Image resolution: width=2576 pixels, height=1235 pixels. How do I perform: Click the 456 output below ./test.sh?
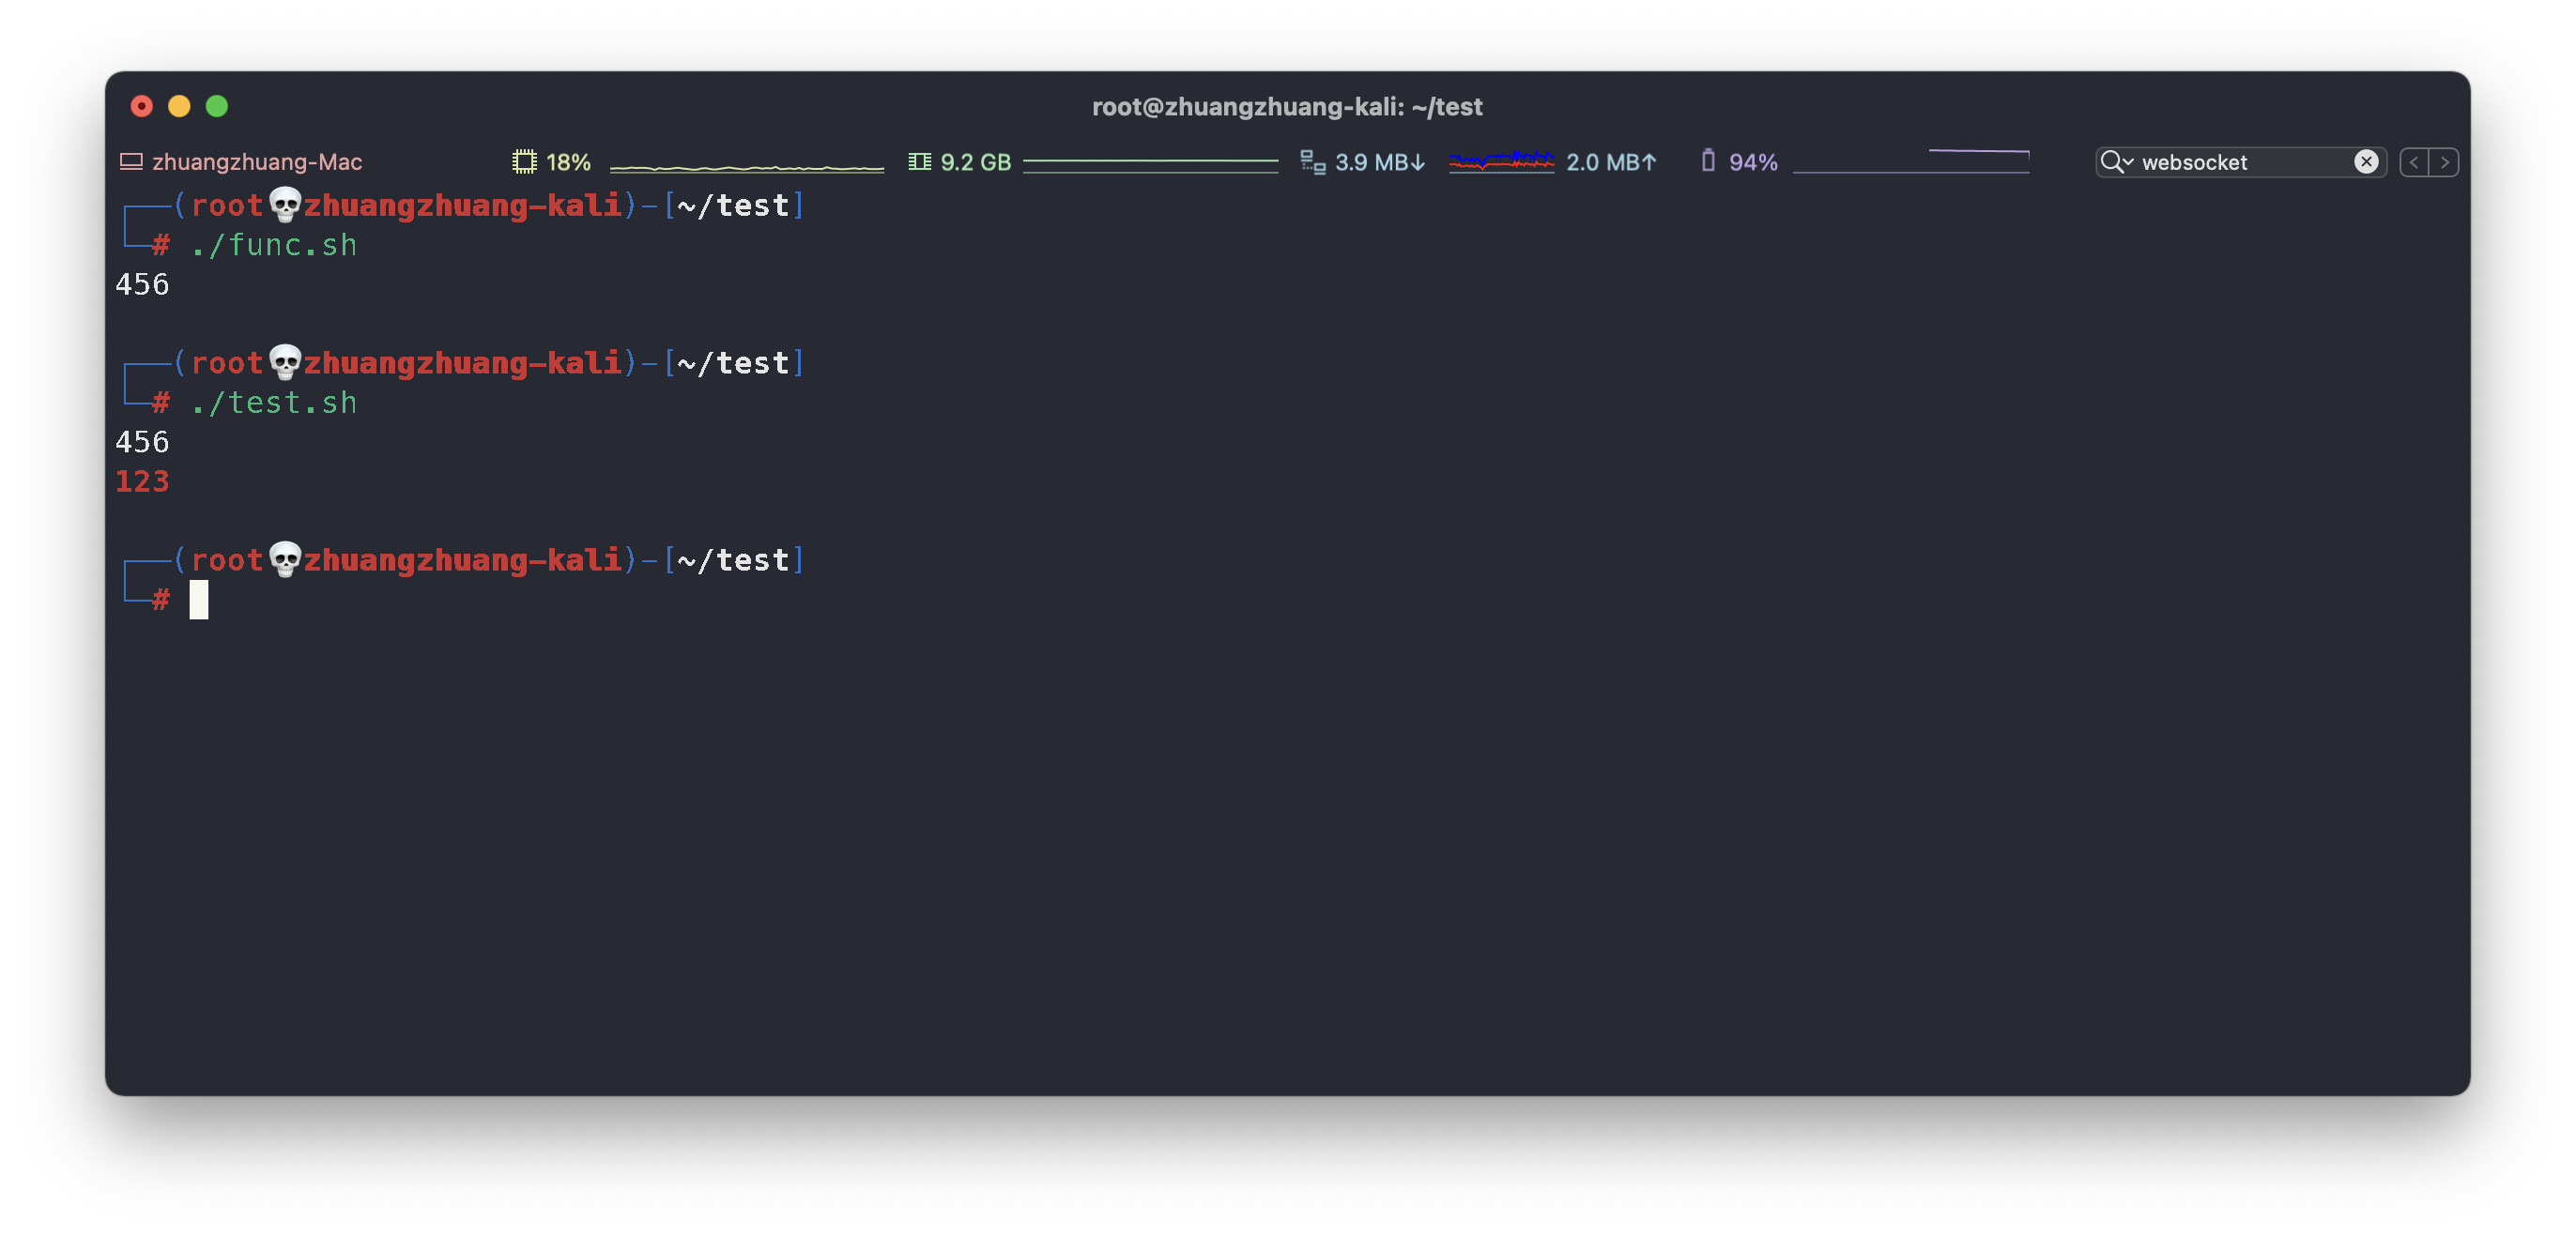[x=142, y=442]
